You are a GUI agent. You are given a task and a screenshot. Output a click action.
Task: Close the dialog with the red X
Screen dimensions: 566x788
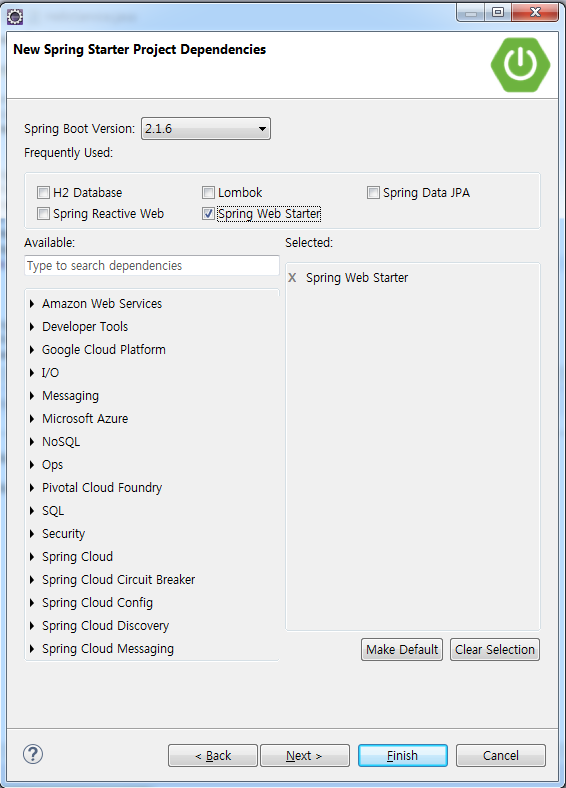point(535,12)
